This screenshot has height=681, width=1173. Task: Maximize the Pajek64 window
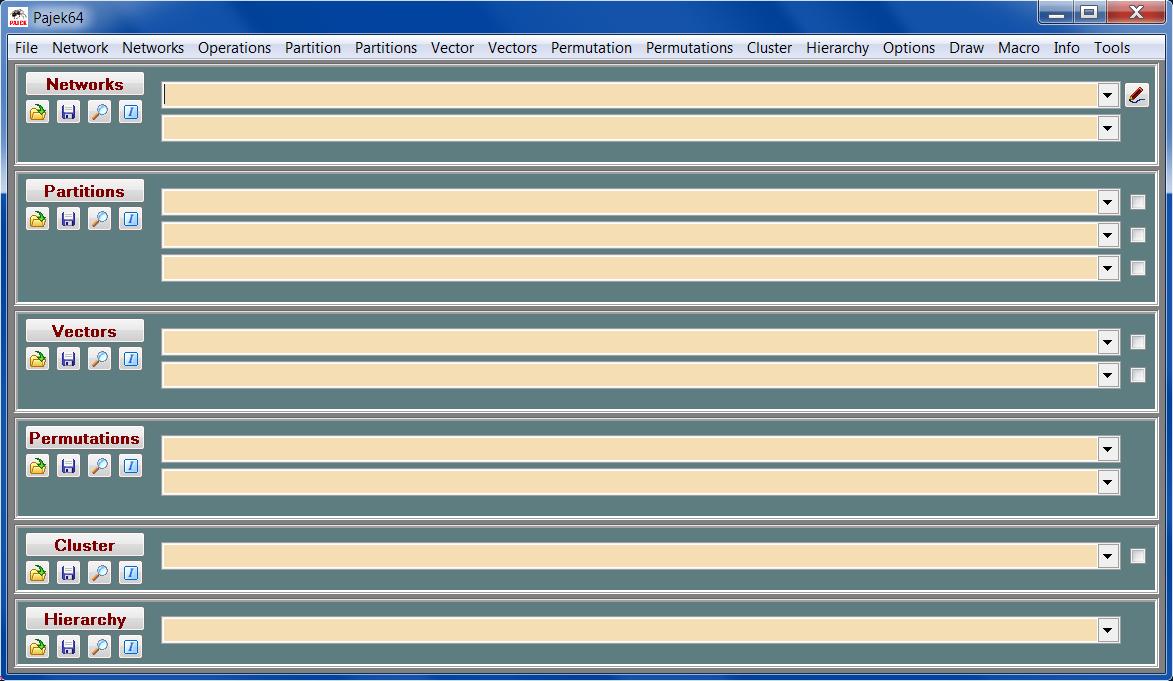[1089, 12]
